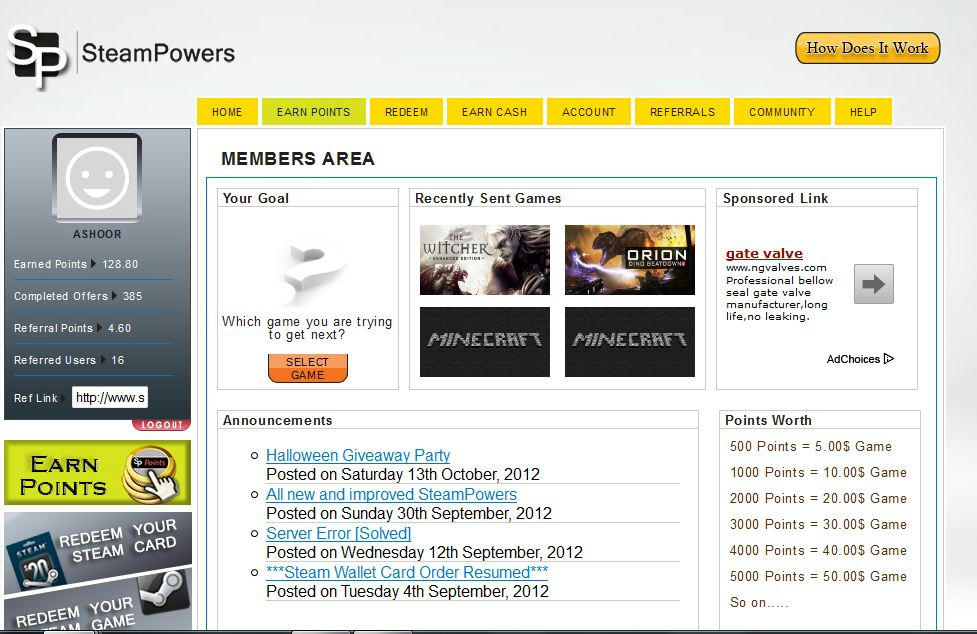Click 3000 Points = 30.00$ Game row

[818, 524]
